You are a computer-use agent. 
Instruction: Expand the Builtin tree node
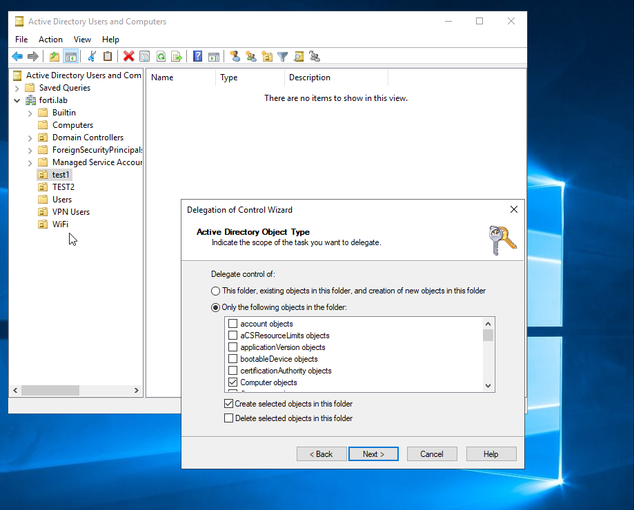(x=30, y=113)
